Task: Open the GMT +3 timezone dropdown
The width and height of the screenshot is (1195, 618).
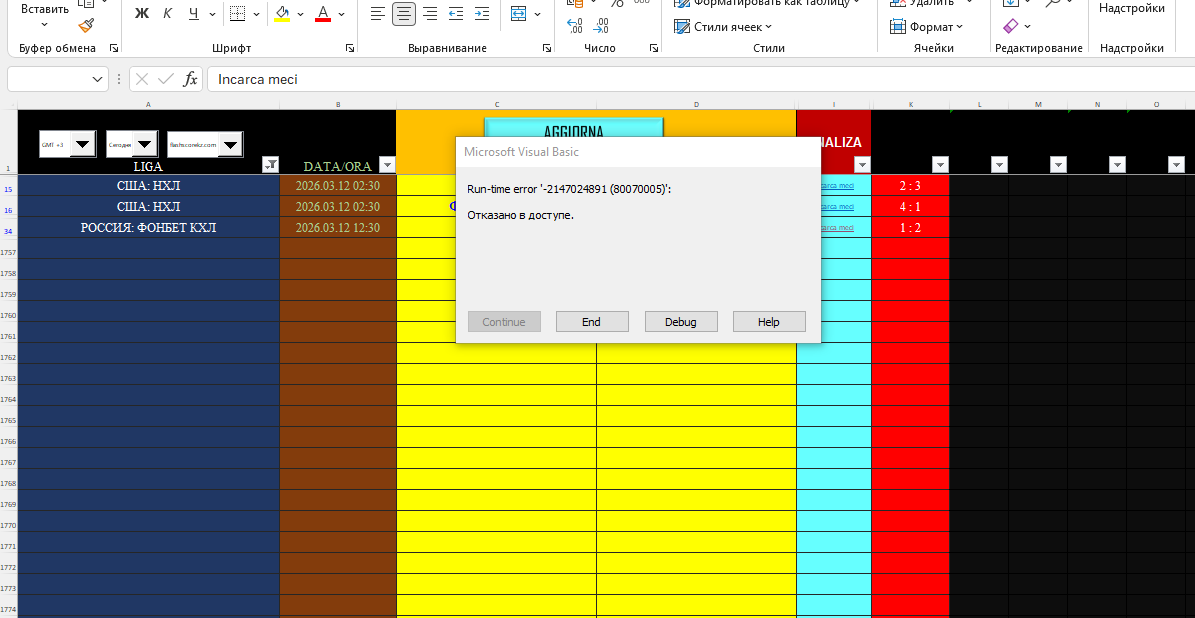Action: pyautogui.click(x=83, y=144)
